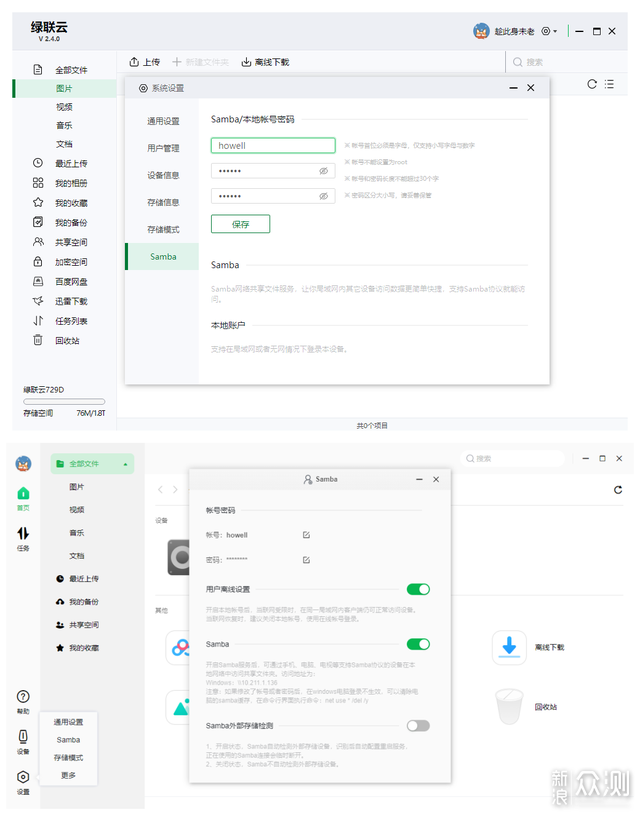Click the 离线下载 toolbar button
640x815 pixels.
pos(265,62)
